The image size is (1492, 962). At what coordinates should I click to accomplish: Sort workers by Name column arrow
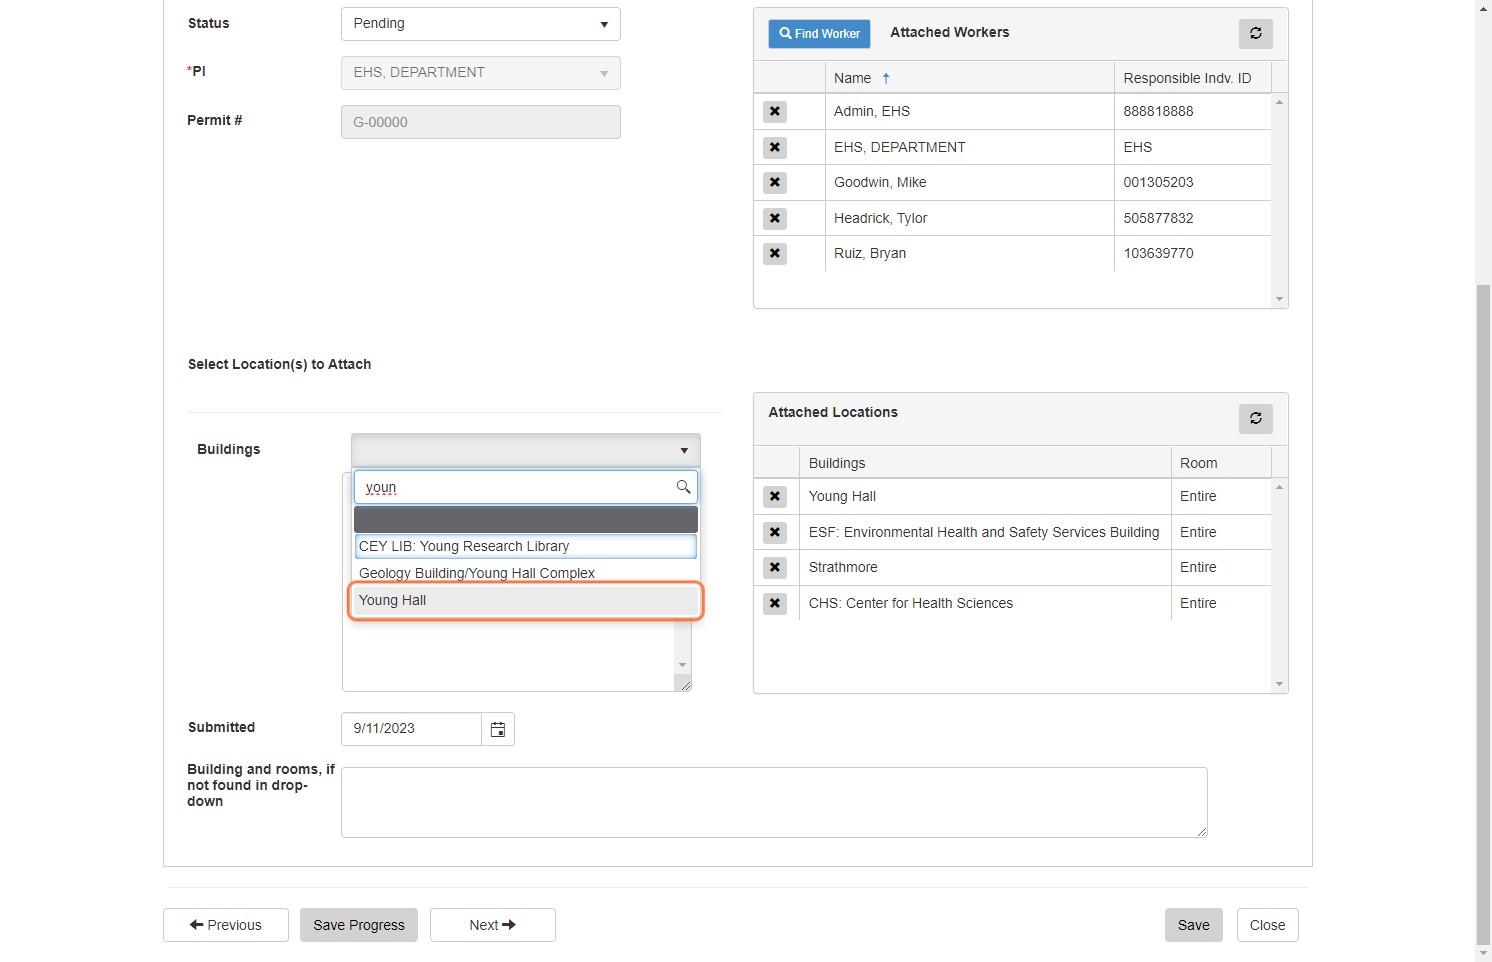(x=886, y=78)
